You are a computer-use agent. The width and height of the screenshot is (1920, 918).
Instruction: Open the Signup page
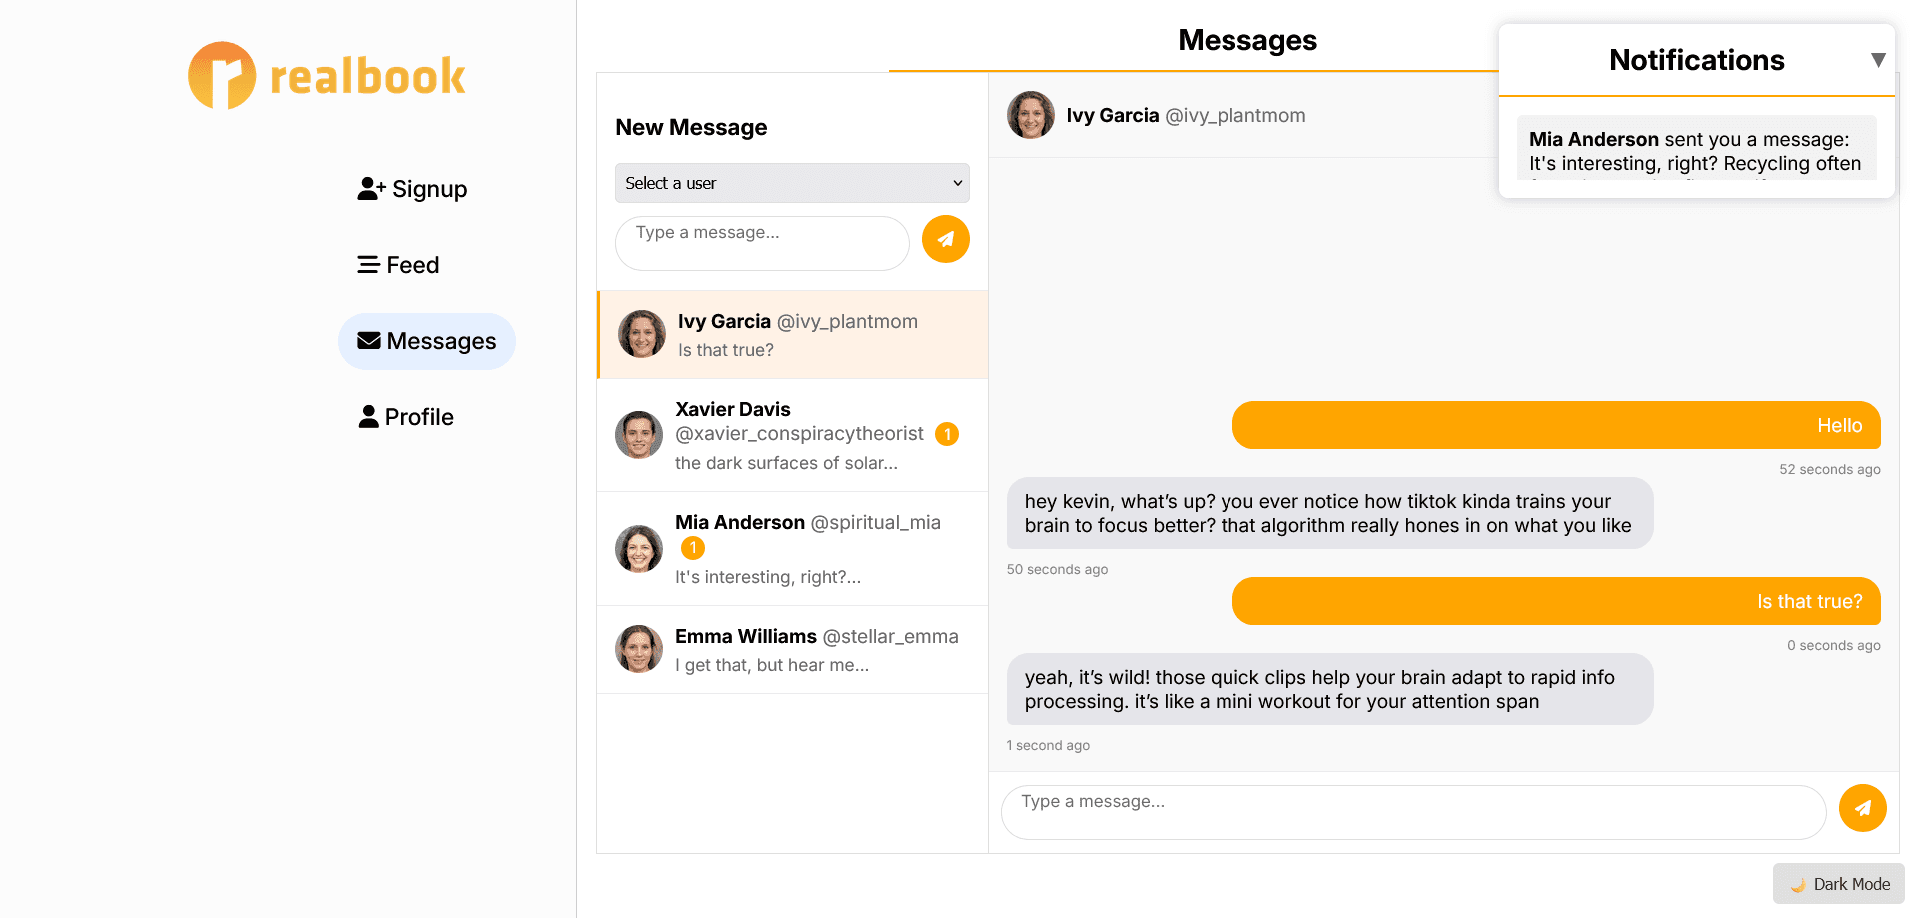tap(412, 189)
